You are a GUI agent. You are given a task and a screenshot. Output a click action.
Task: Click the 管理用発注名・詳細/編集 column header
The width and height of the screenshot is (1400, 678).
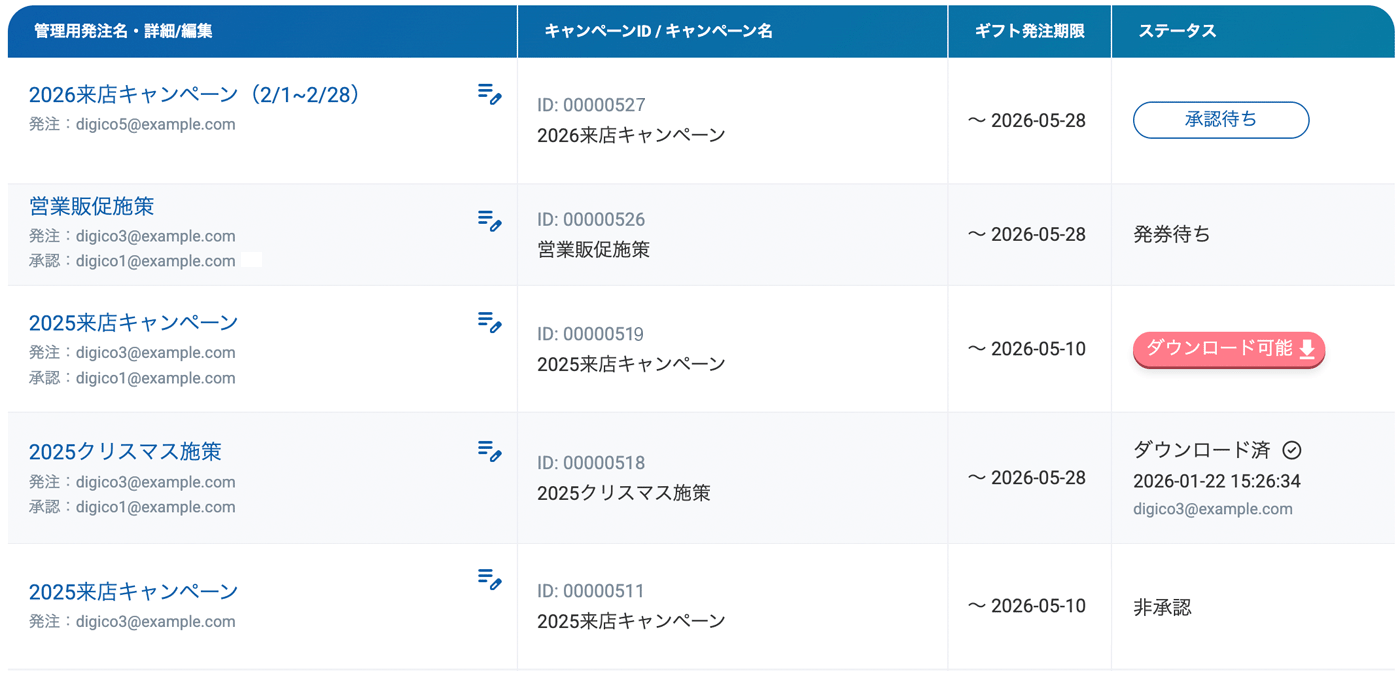pyautogui.click(x=123, y=31)
